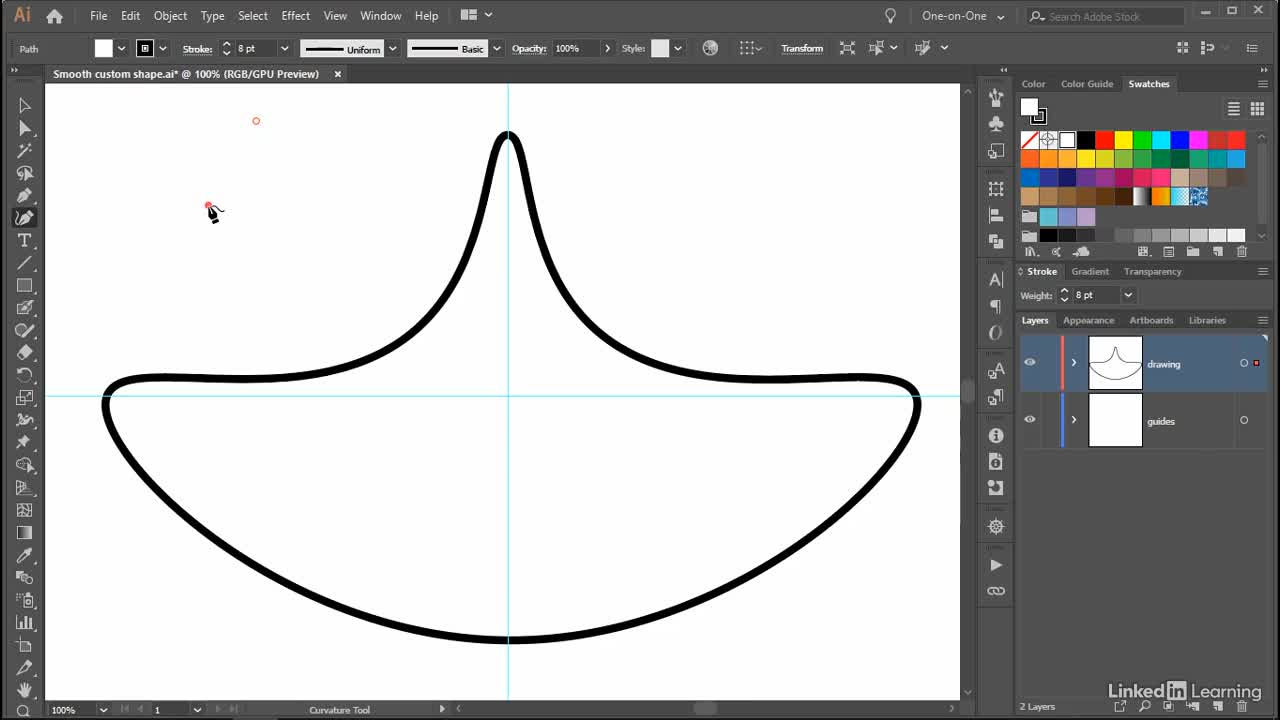The height and width of the screenshot is (720, 1280).
Task: Open Weight dropdown in Stroke panel
Action: point(1128,295)
